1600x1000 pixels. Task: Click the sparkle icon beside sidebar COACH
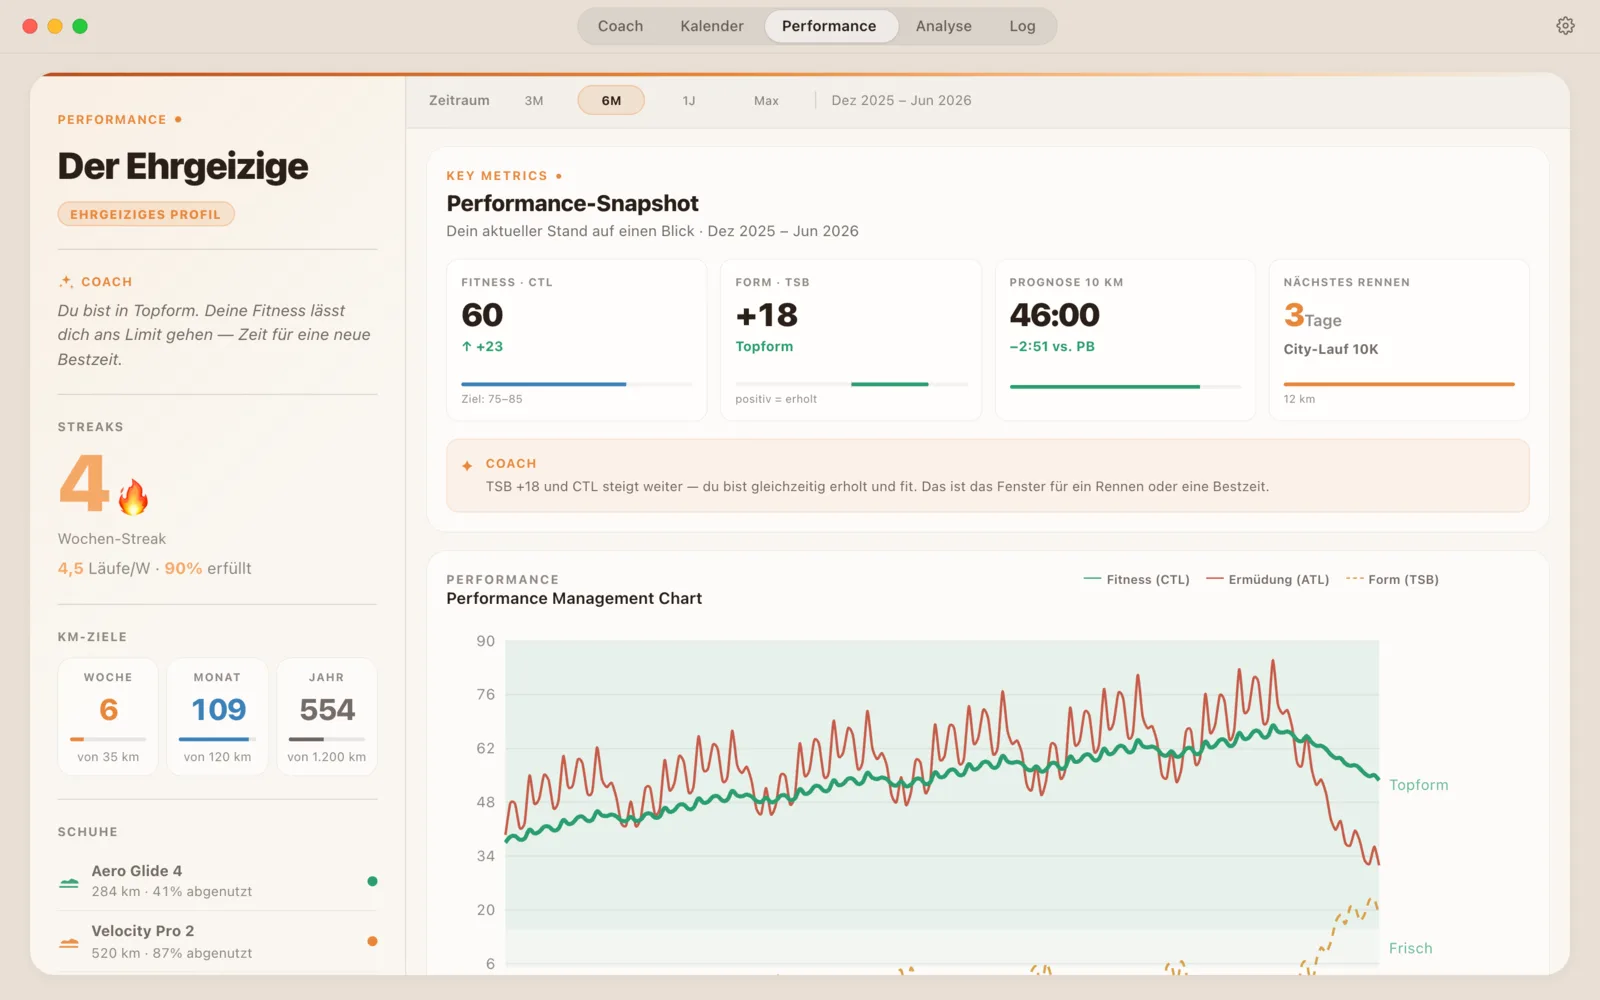(x=66, y=282)
